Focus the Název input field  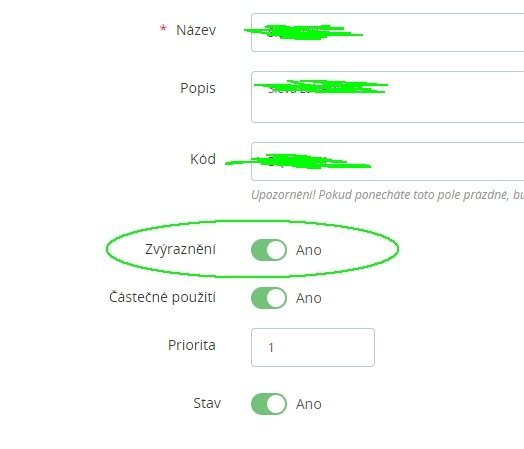[x=388, y=32]
